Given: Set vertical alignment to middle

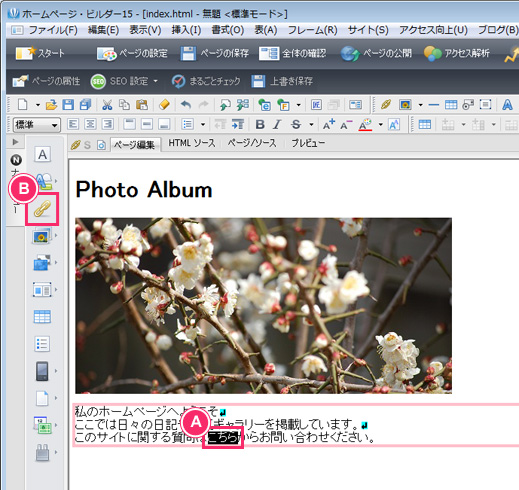Looking at the screenshot, I should tap(147, 125).
